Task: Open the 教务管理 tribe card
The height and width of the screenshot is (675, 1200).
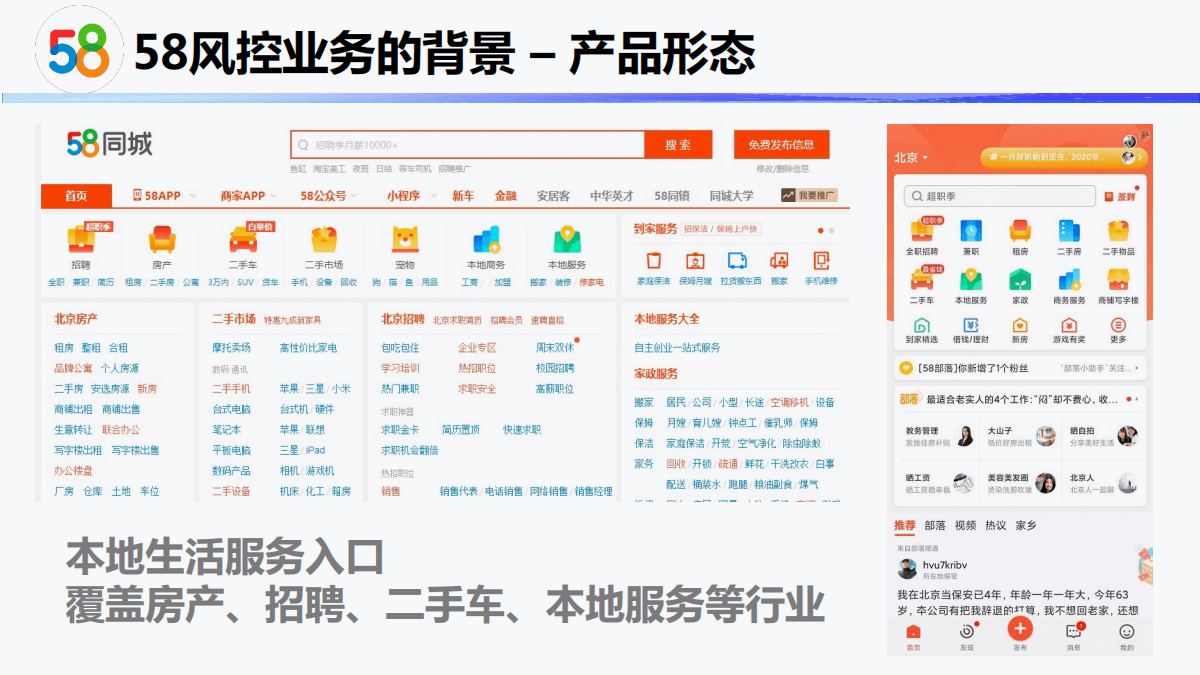Action: pos(940,435)
